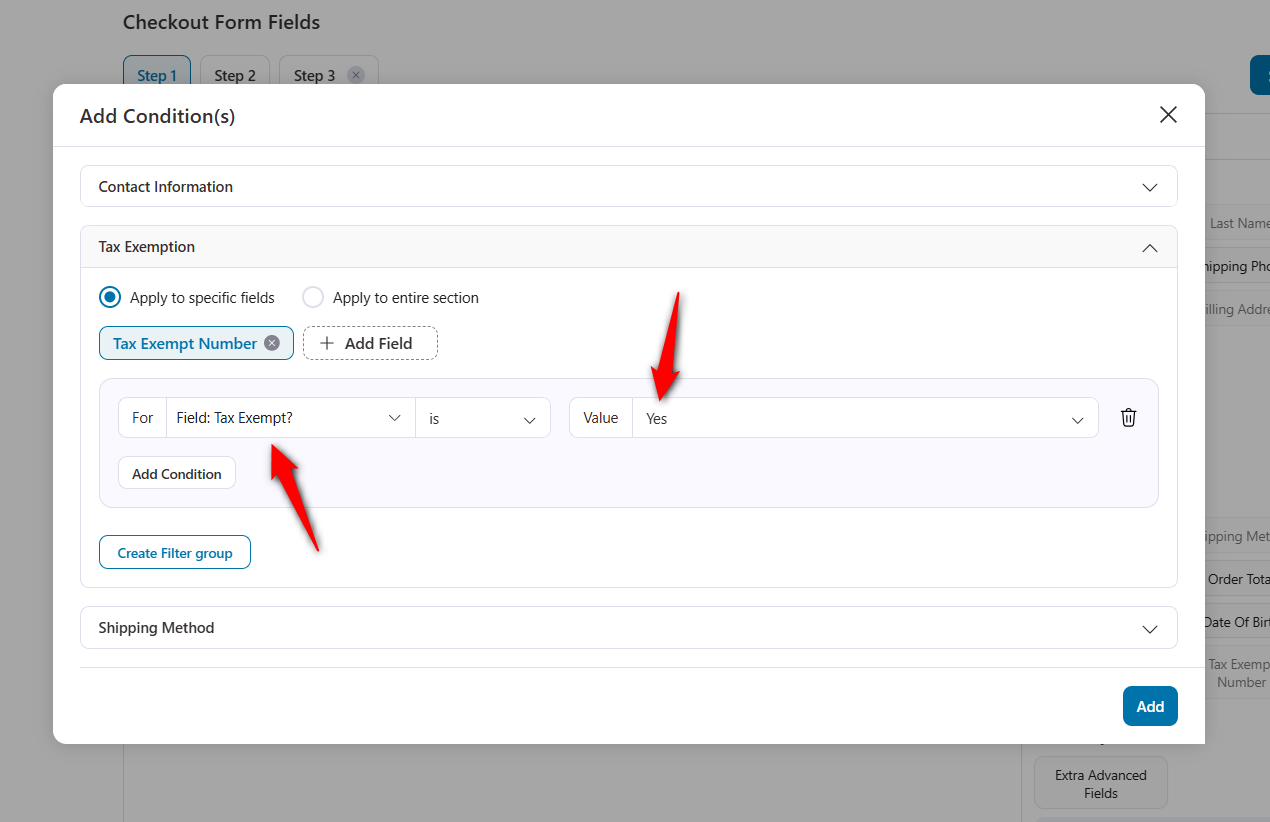Click the plus icon next to Add Field
The width and height of the screenshot is (1270, 822).
[x=327, y=343]
